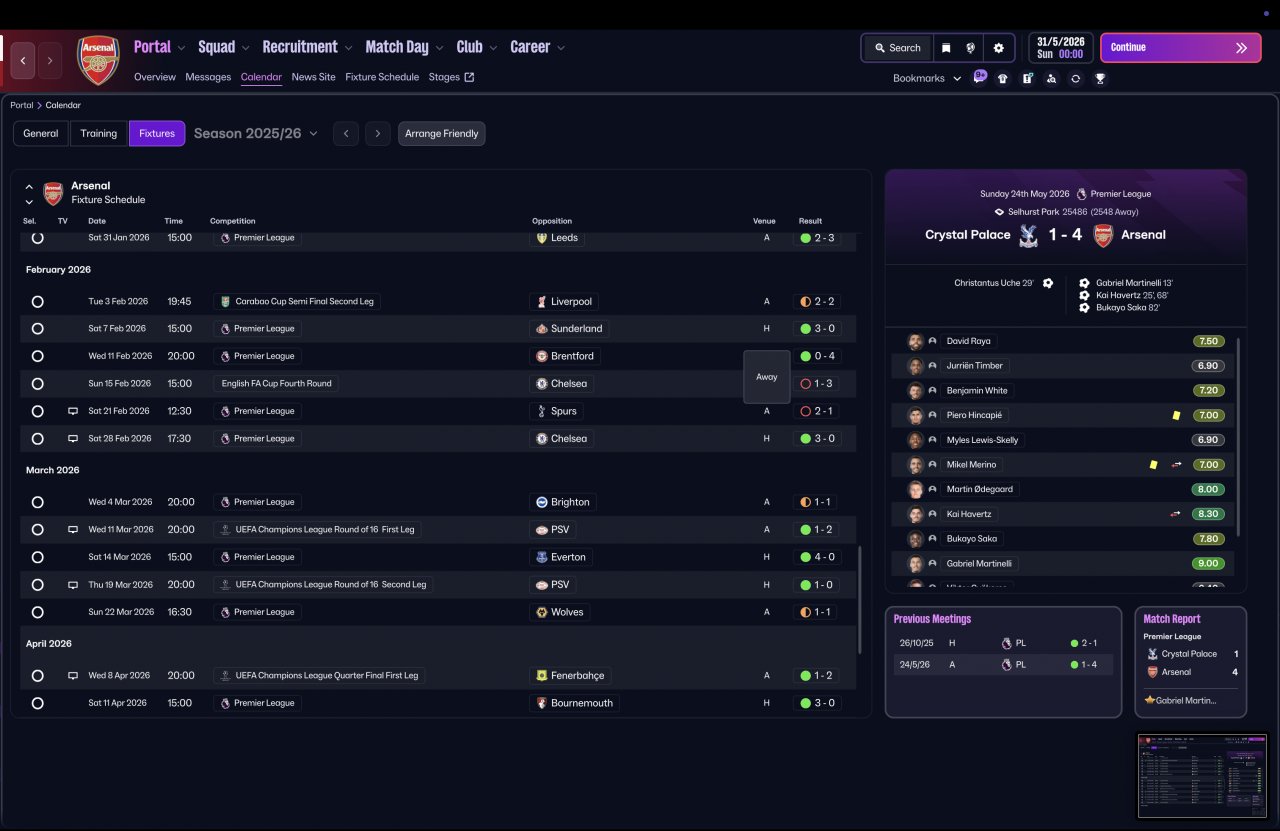This screenshot has height=831, width=1280.
Task: Open the external link icon next to Stages
Action: point(469,77)
